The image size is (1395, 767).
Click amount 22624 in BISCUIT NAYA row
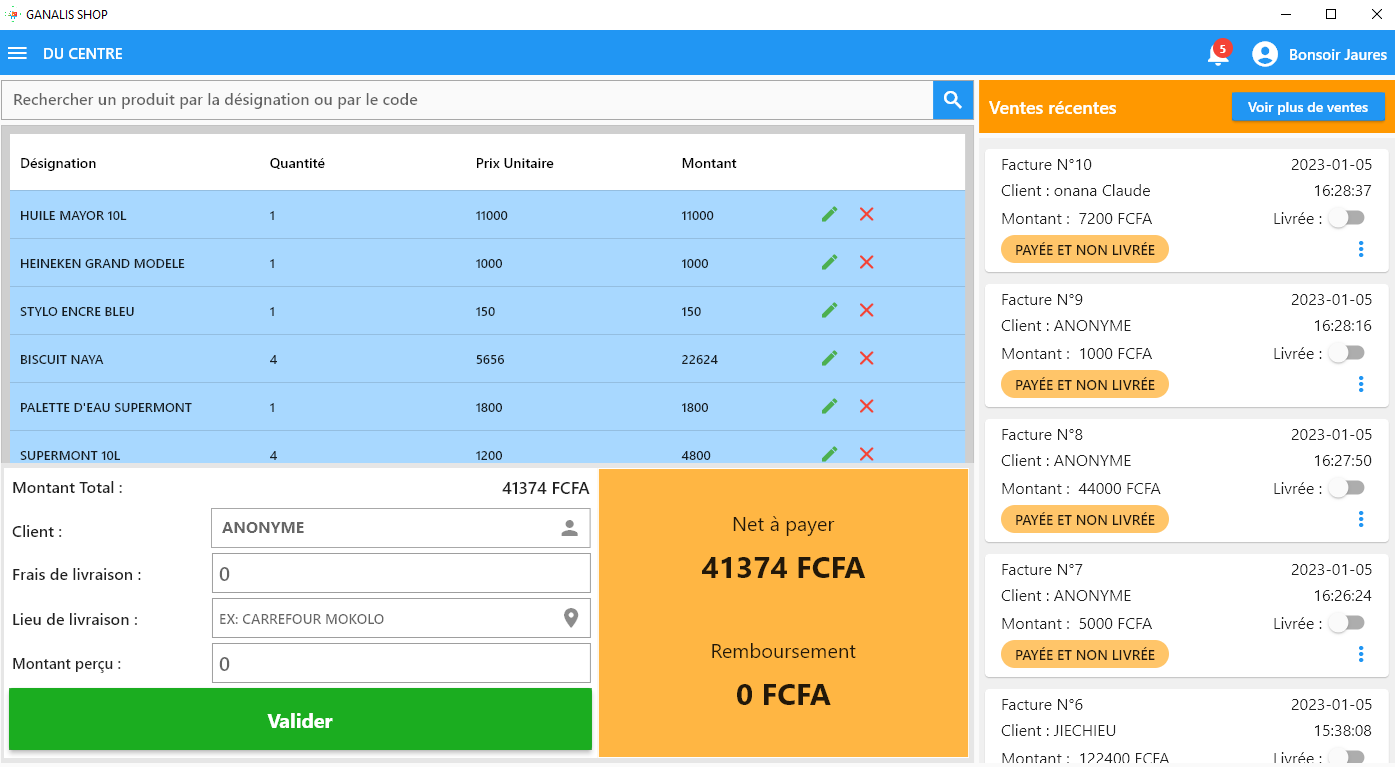pos(699,359)
